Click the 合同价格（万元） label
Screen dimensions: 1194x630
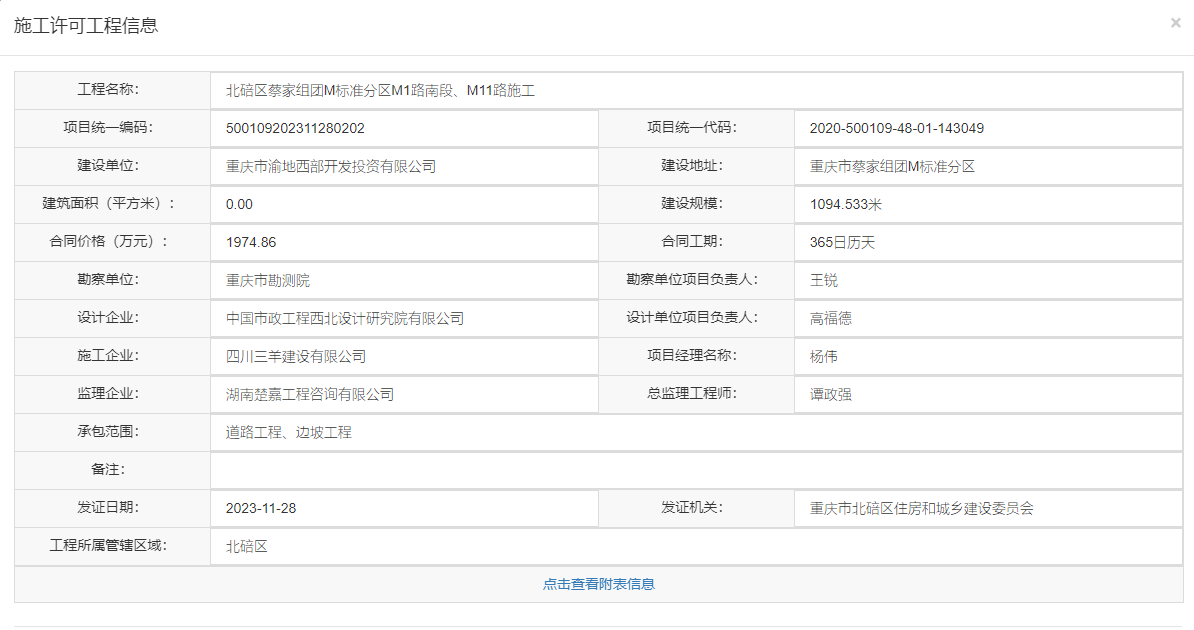point(107,242)
